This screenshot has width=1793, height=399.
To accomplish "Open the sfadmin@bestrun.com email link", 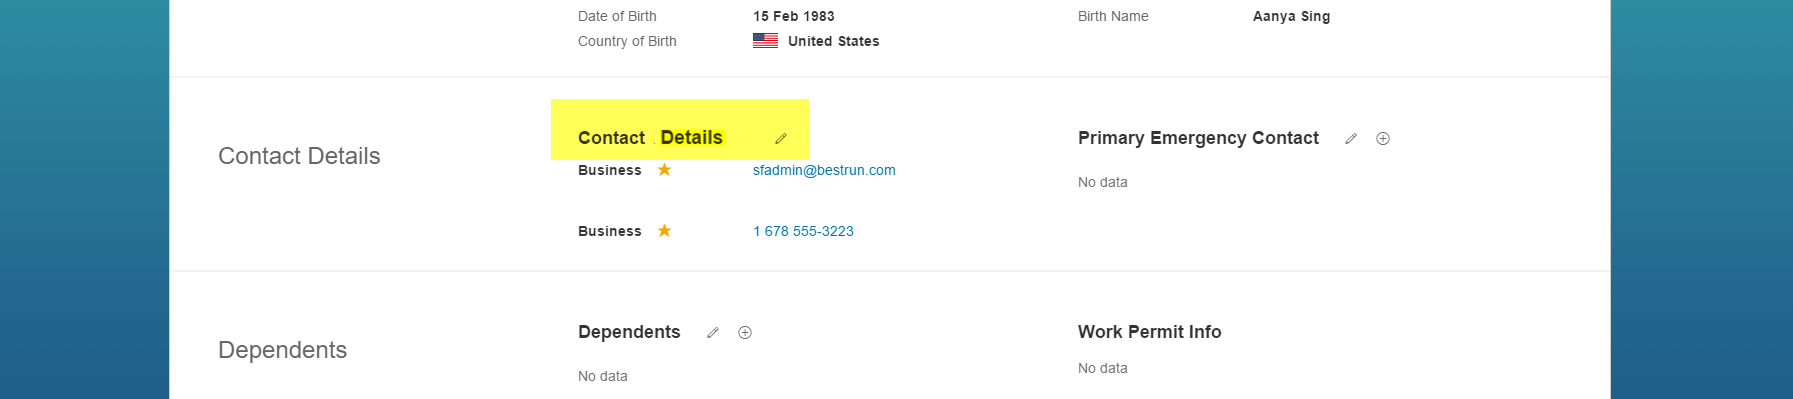I will coord(824,170).
